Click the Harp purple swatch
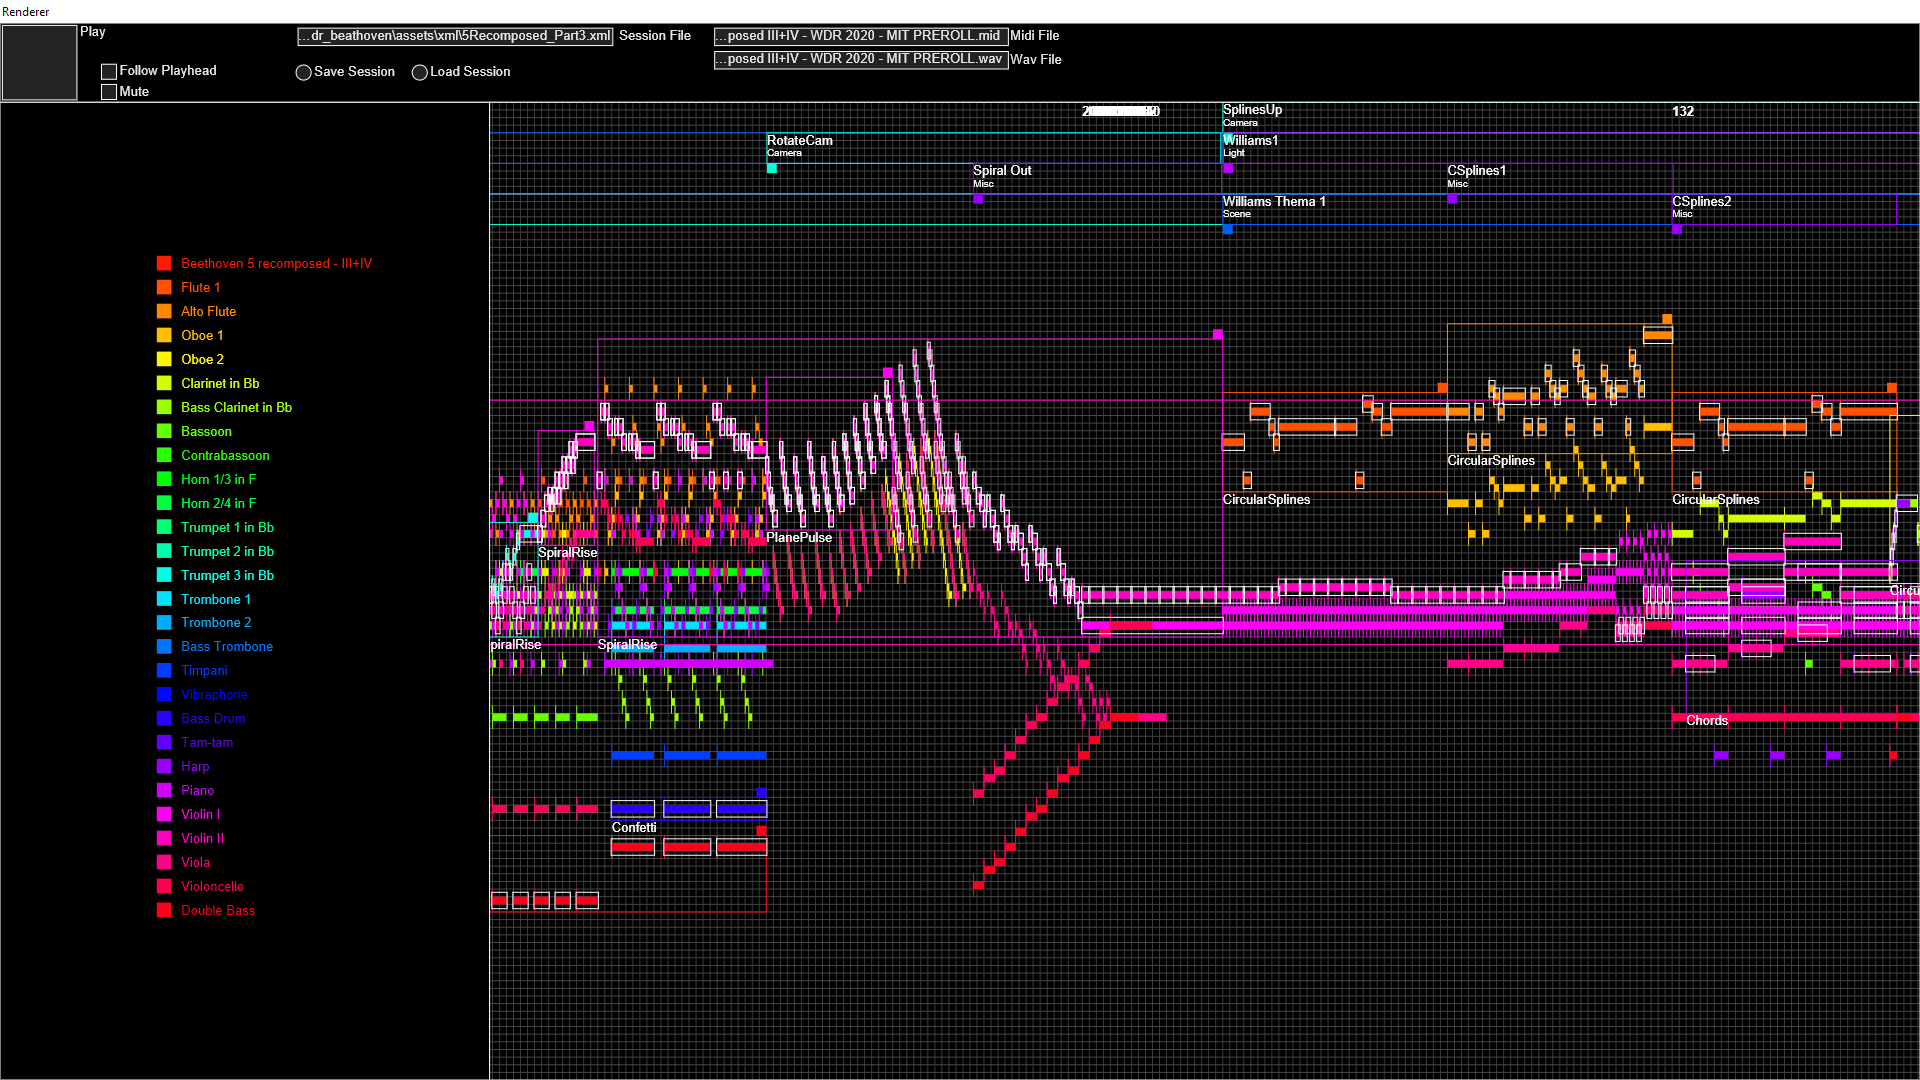 coord(164,766)
